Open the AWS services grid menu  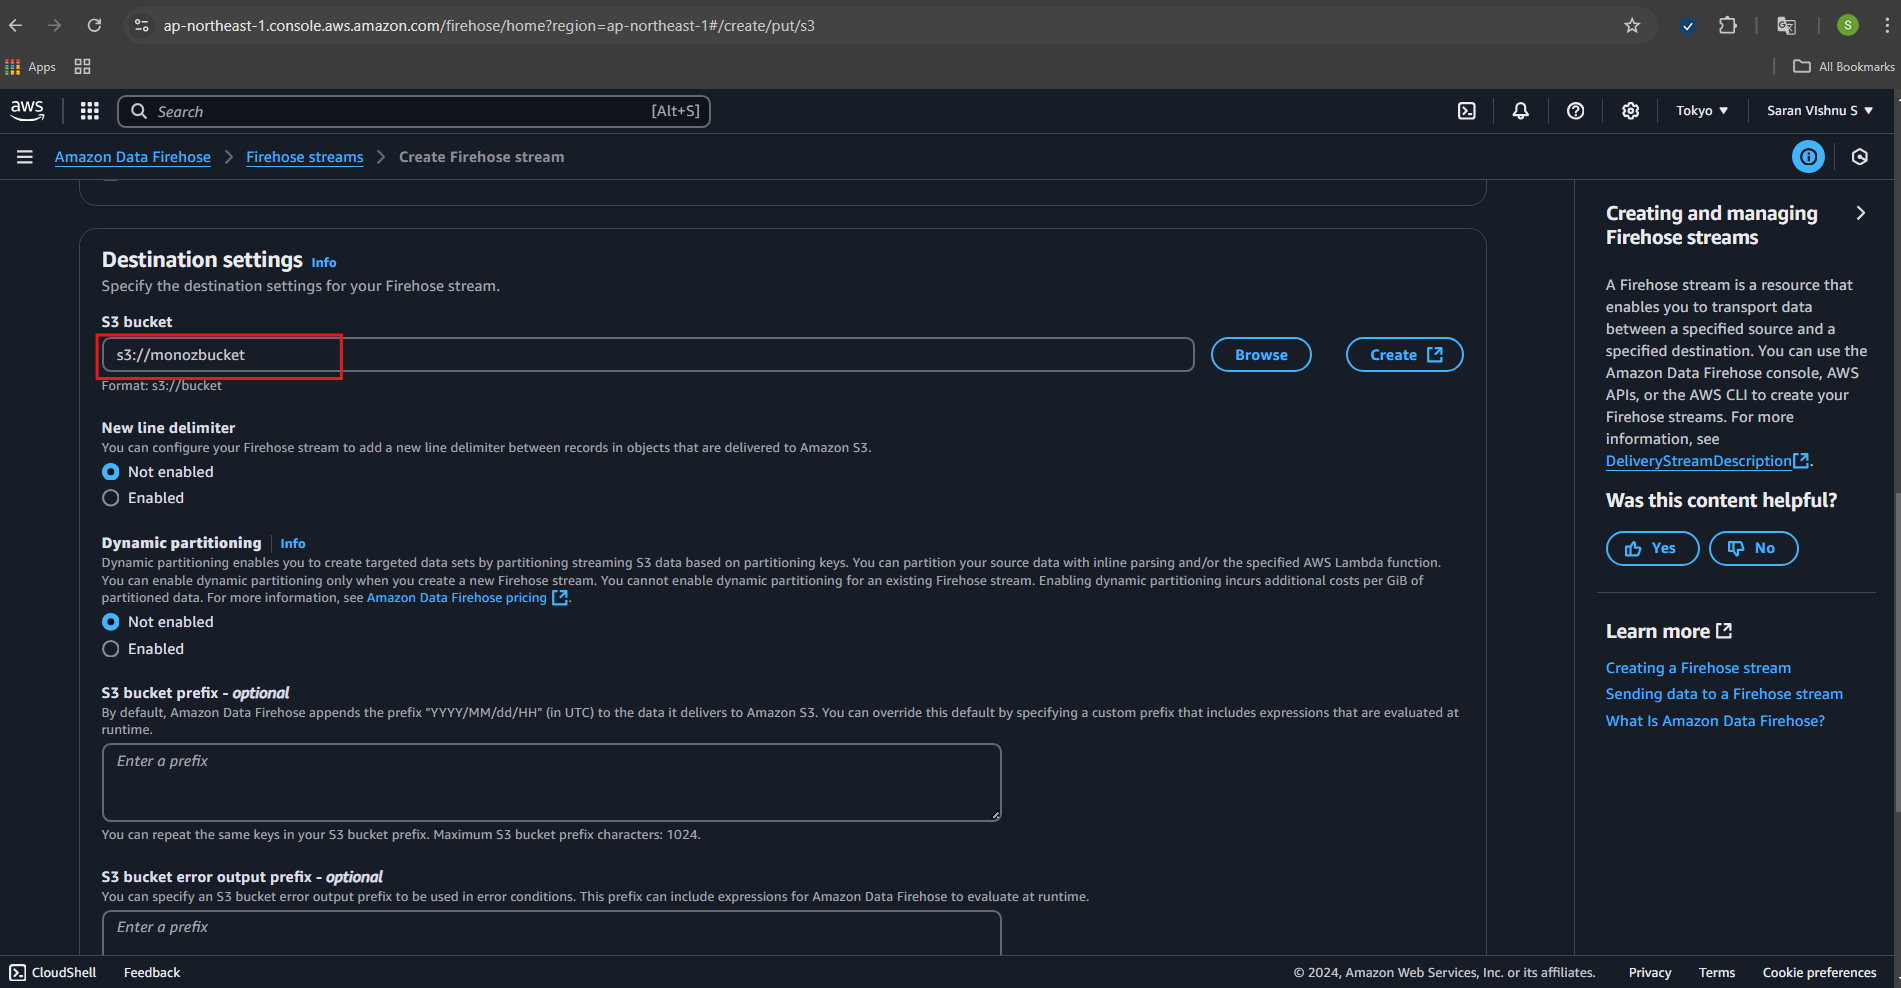coord(90,111)
